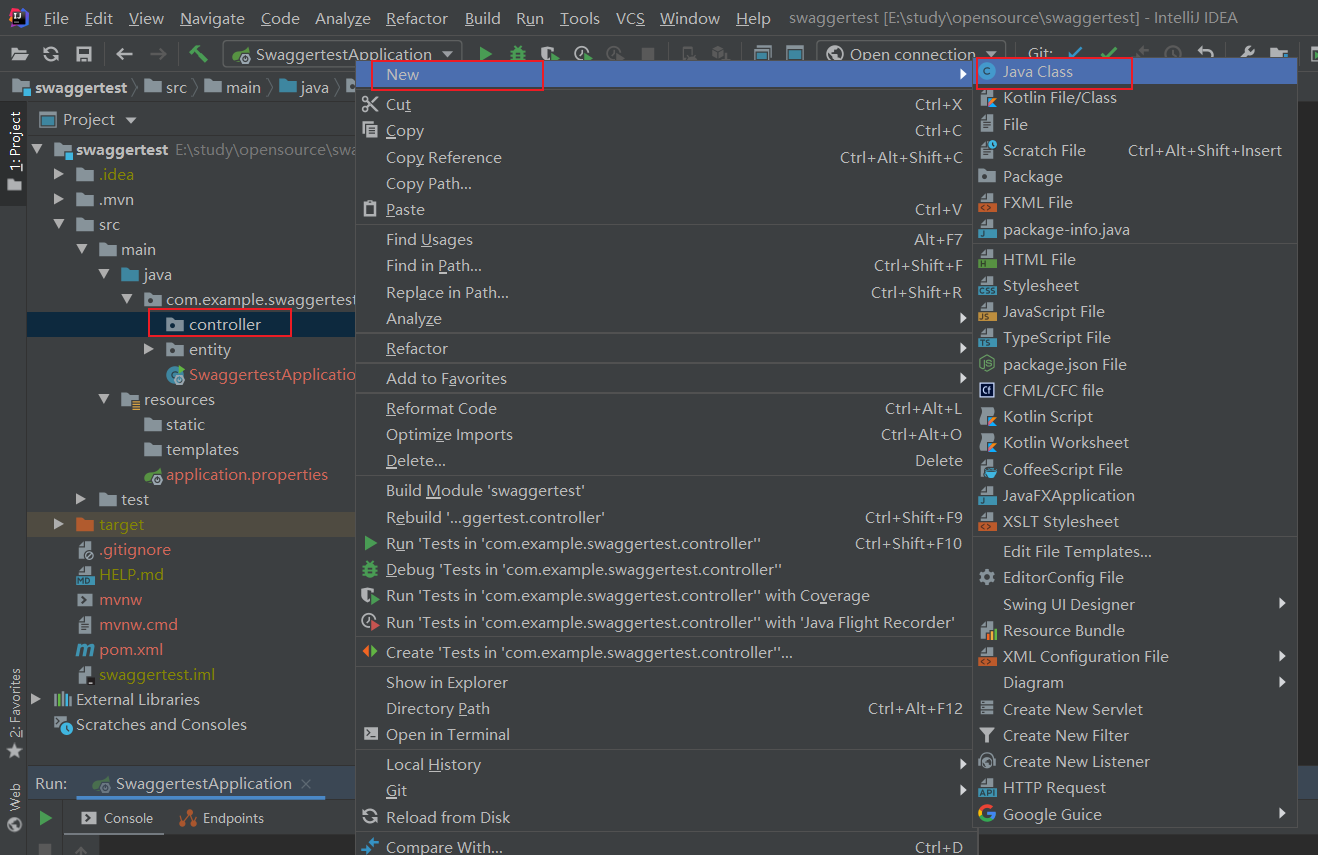Choose XML Configuration File submenu item
The height and width of the screenshot is (855, 1318).
point(1134,657)
